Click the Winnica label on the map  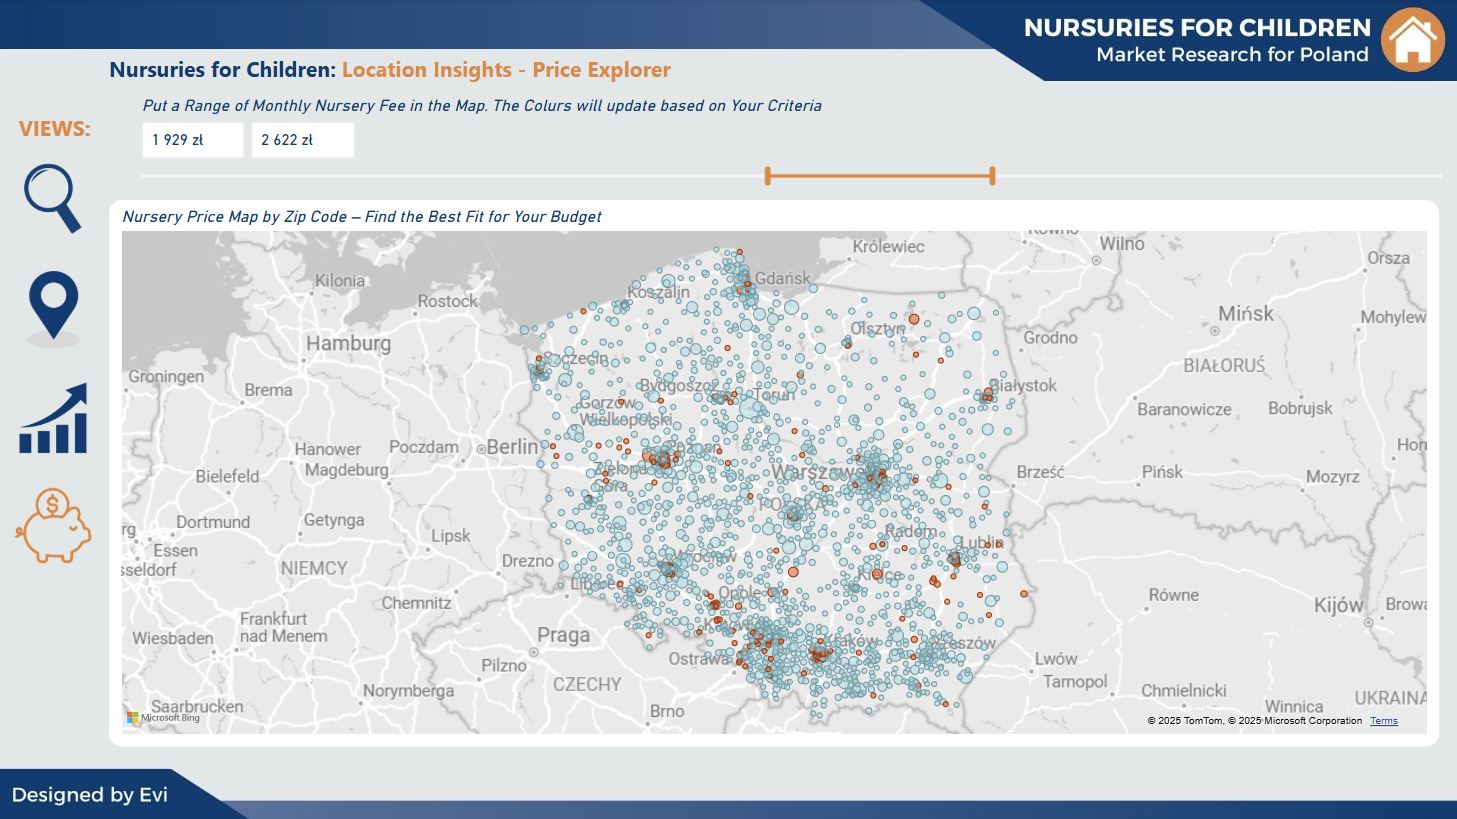coord(1293,706)
